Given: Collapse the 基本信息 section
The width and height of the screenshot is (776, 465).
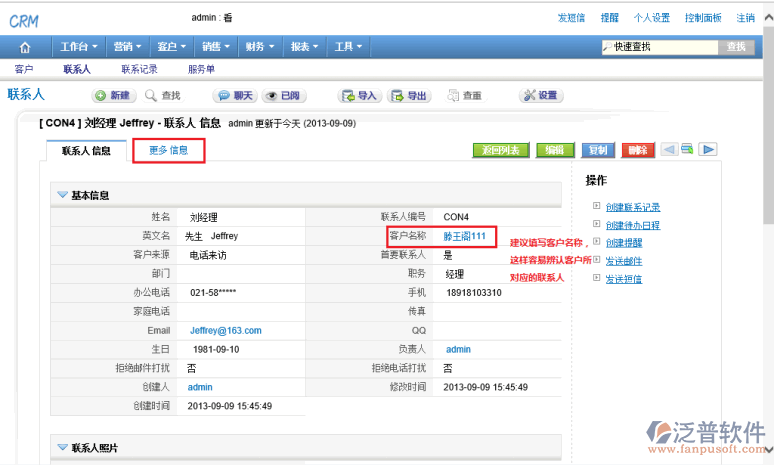Looking at the screenshot, I should pos(63,195).
